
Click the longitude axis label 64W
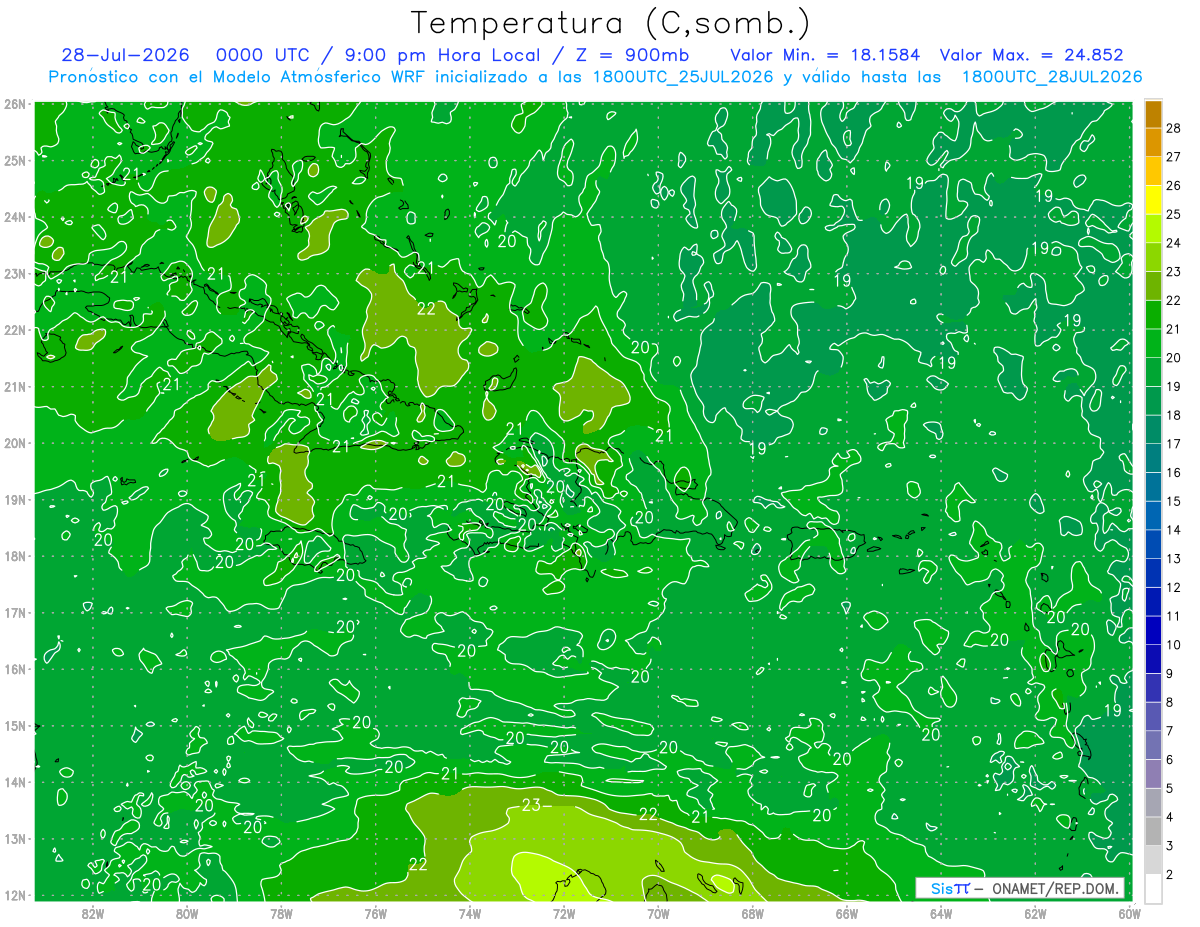[940, 913]
